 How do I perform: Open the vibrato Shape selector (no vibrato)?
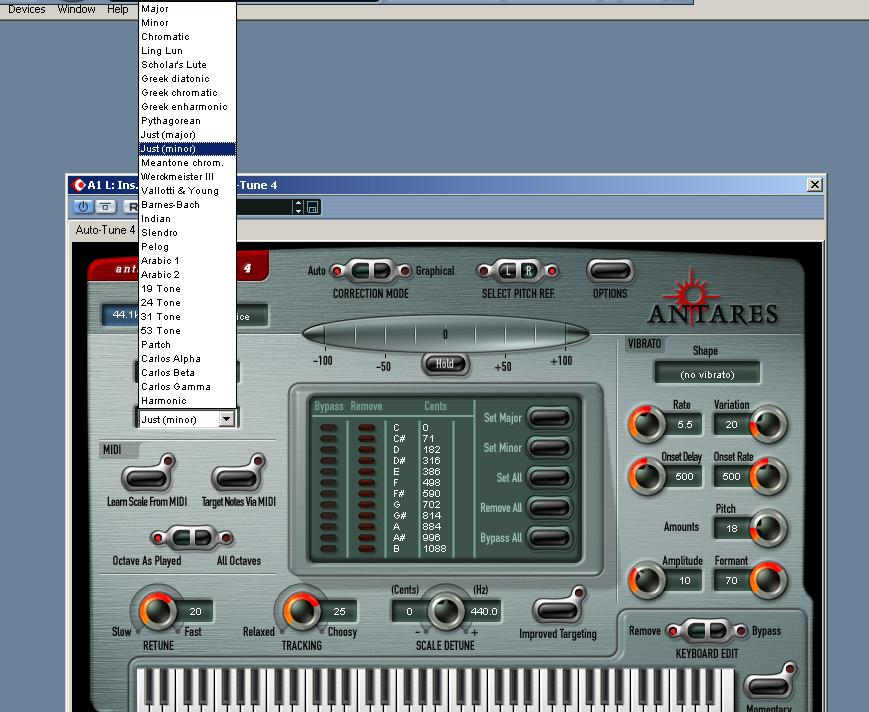(707, 375)
